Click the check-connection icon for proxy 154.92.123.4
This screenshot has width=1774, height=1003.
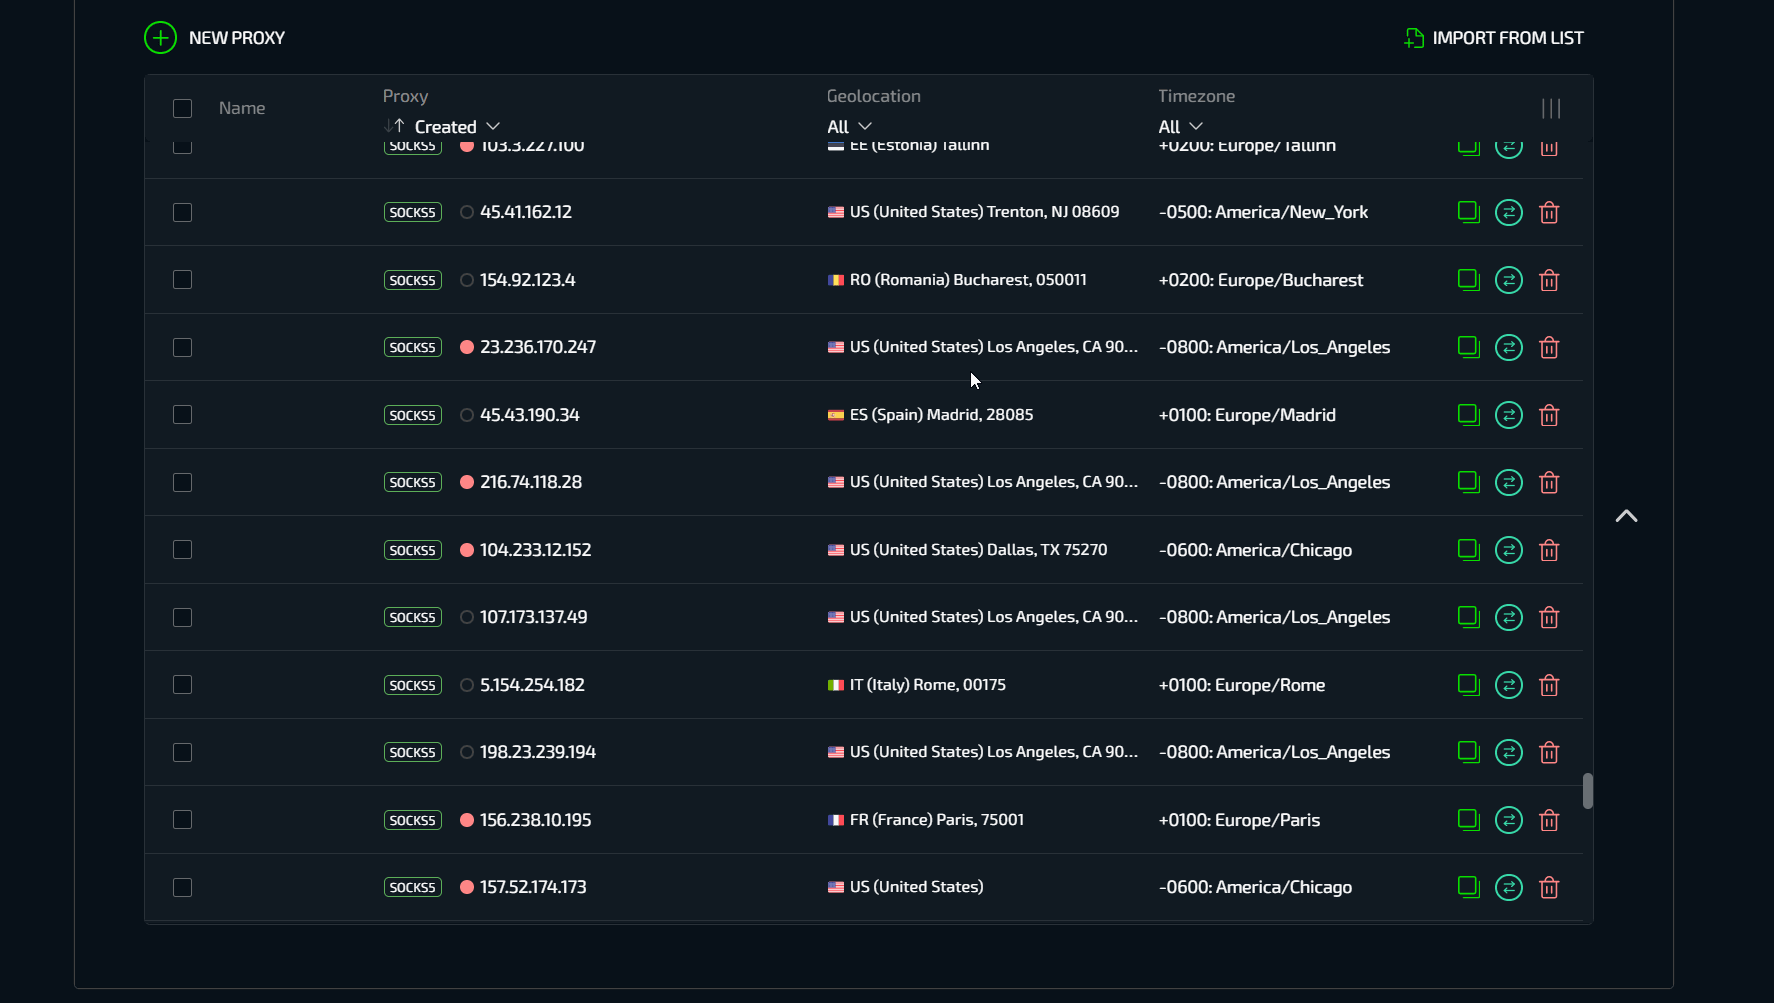tap(1508, 280)
